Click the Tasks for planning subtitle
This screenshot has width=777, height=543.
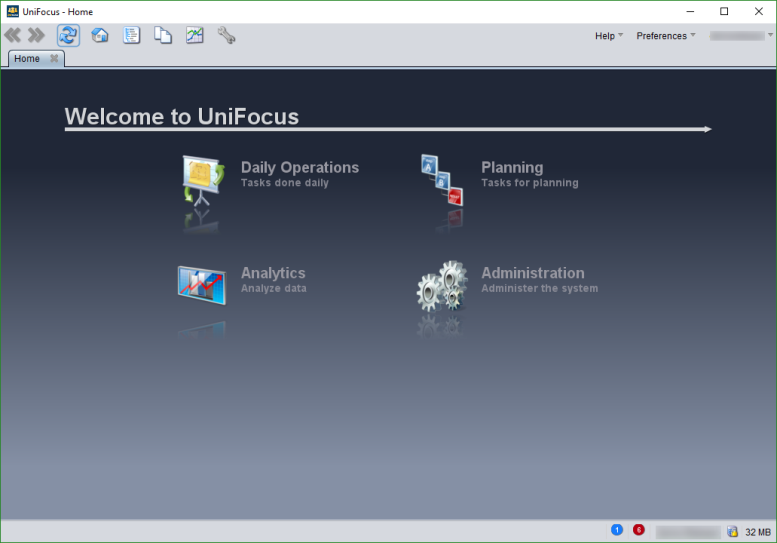click(x=530, y=183)
